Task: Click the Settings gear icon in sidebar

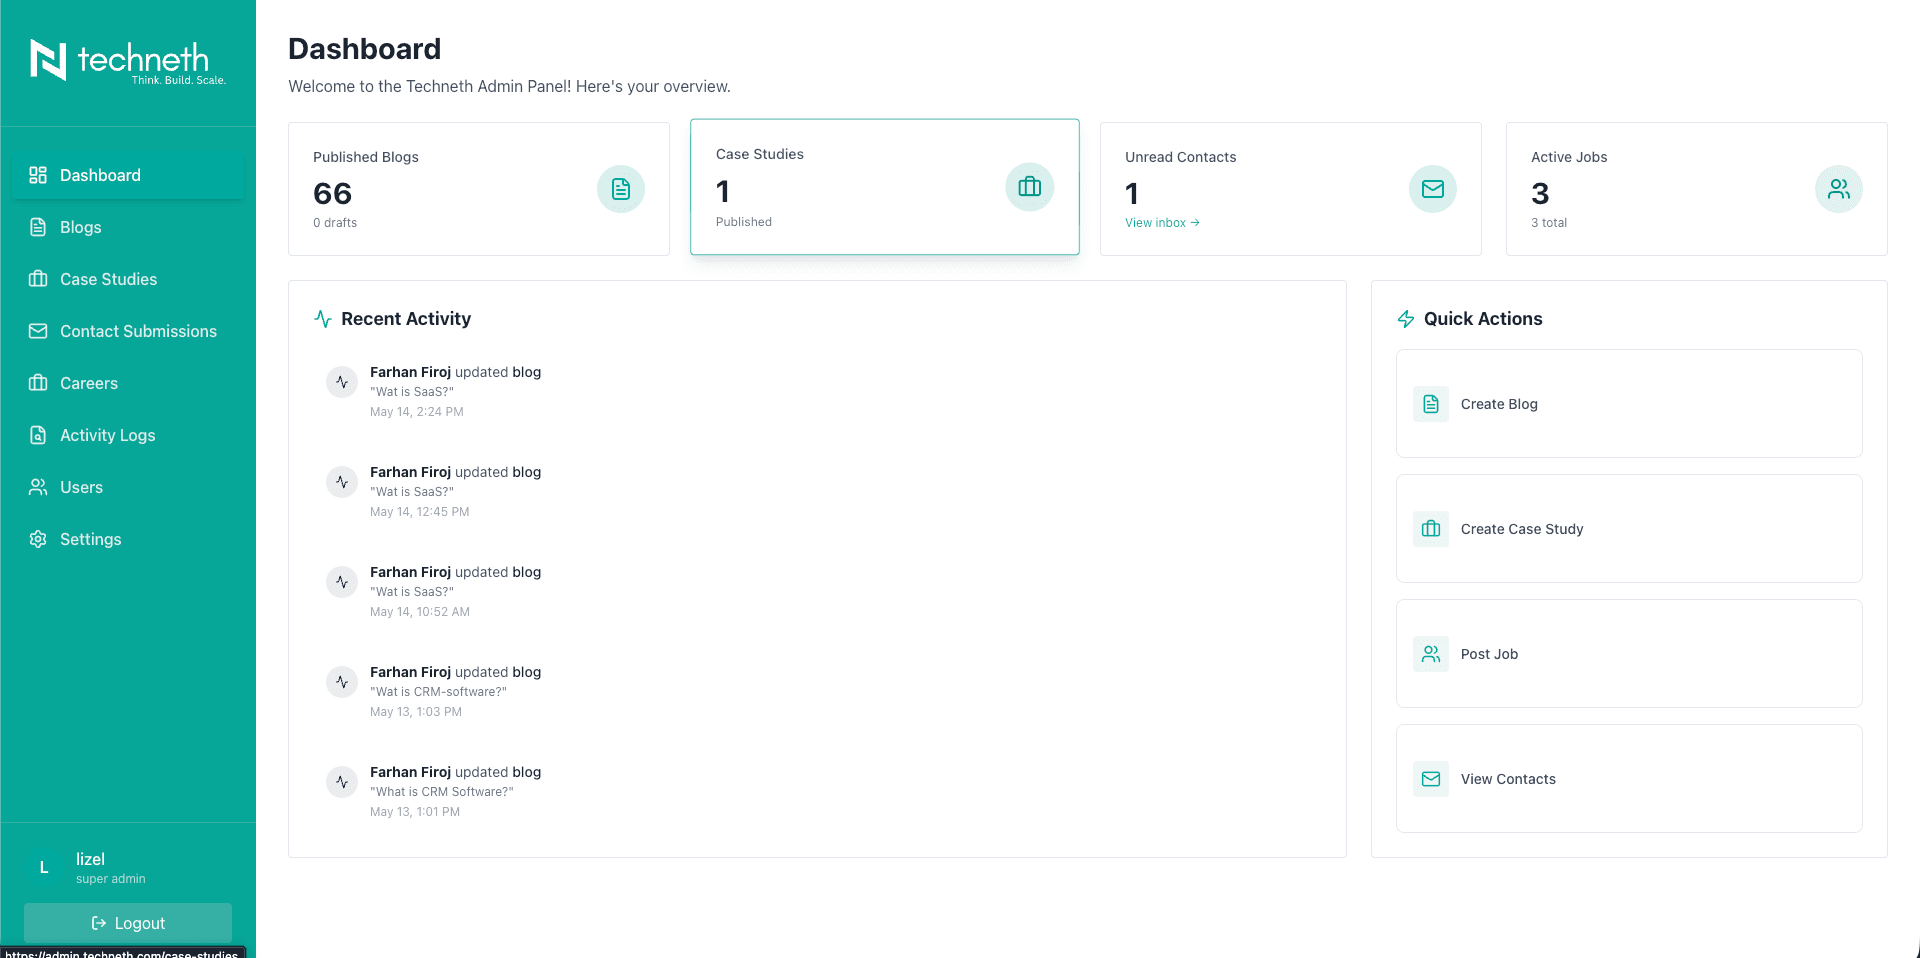Action: (x=38, y=539)
